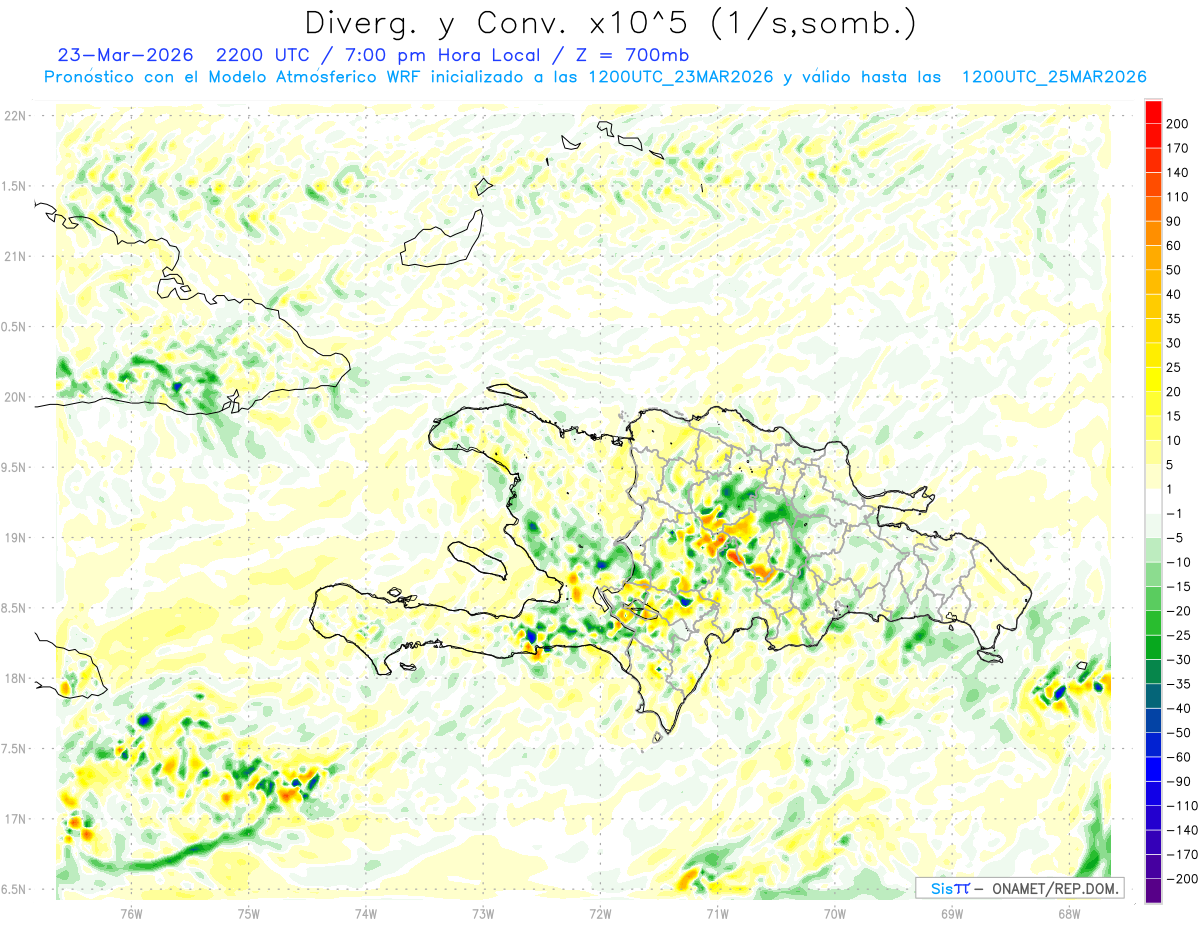Click the yellow 20 colorbar segment
Screen dimensions: 1200x927
click(x=1153, y=379)
